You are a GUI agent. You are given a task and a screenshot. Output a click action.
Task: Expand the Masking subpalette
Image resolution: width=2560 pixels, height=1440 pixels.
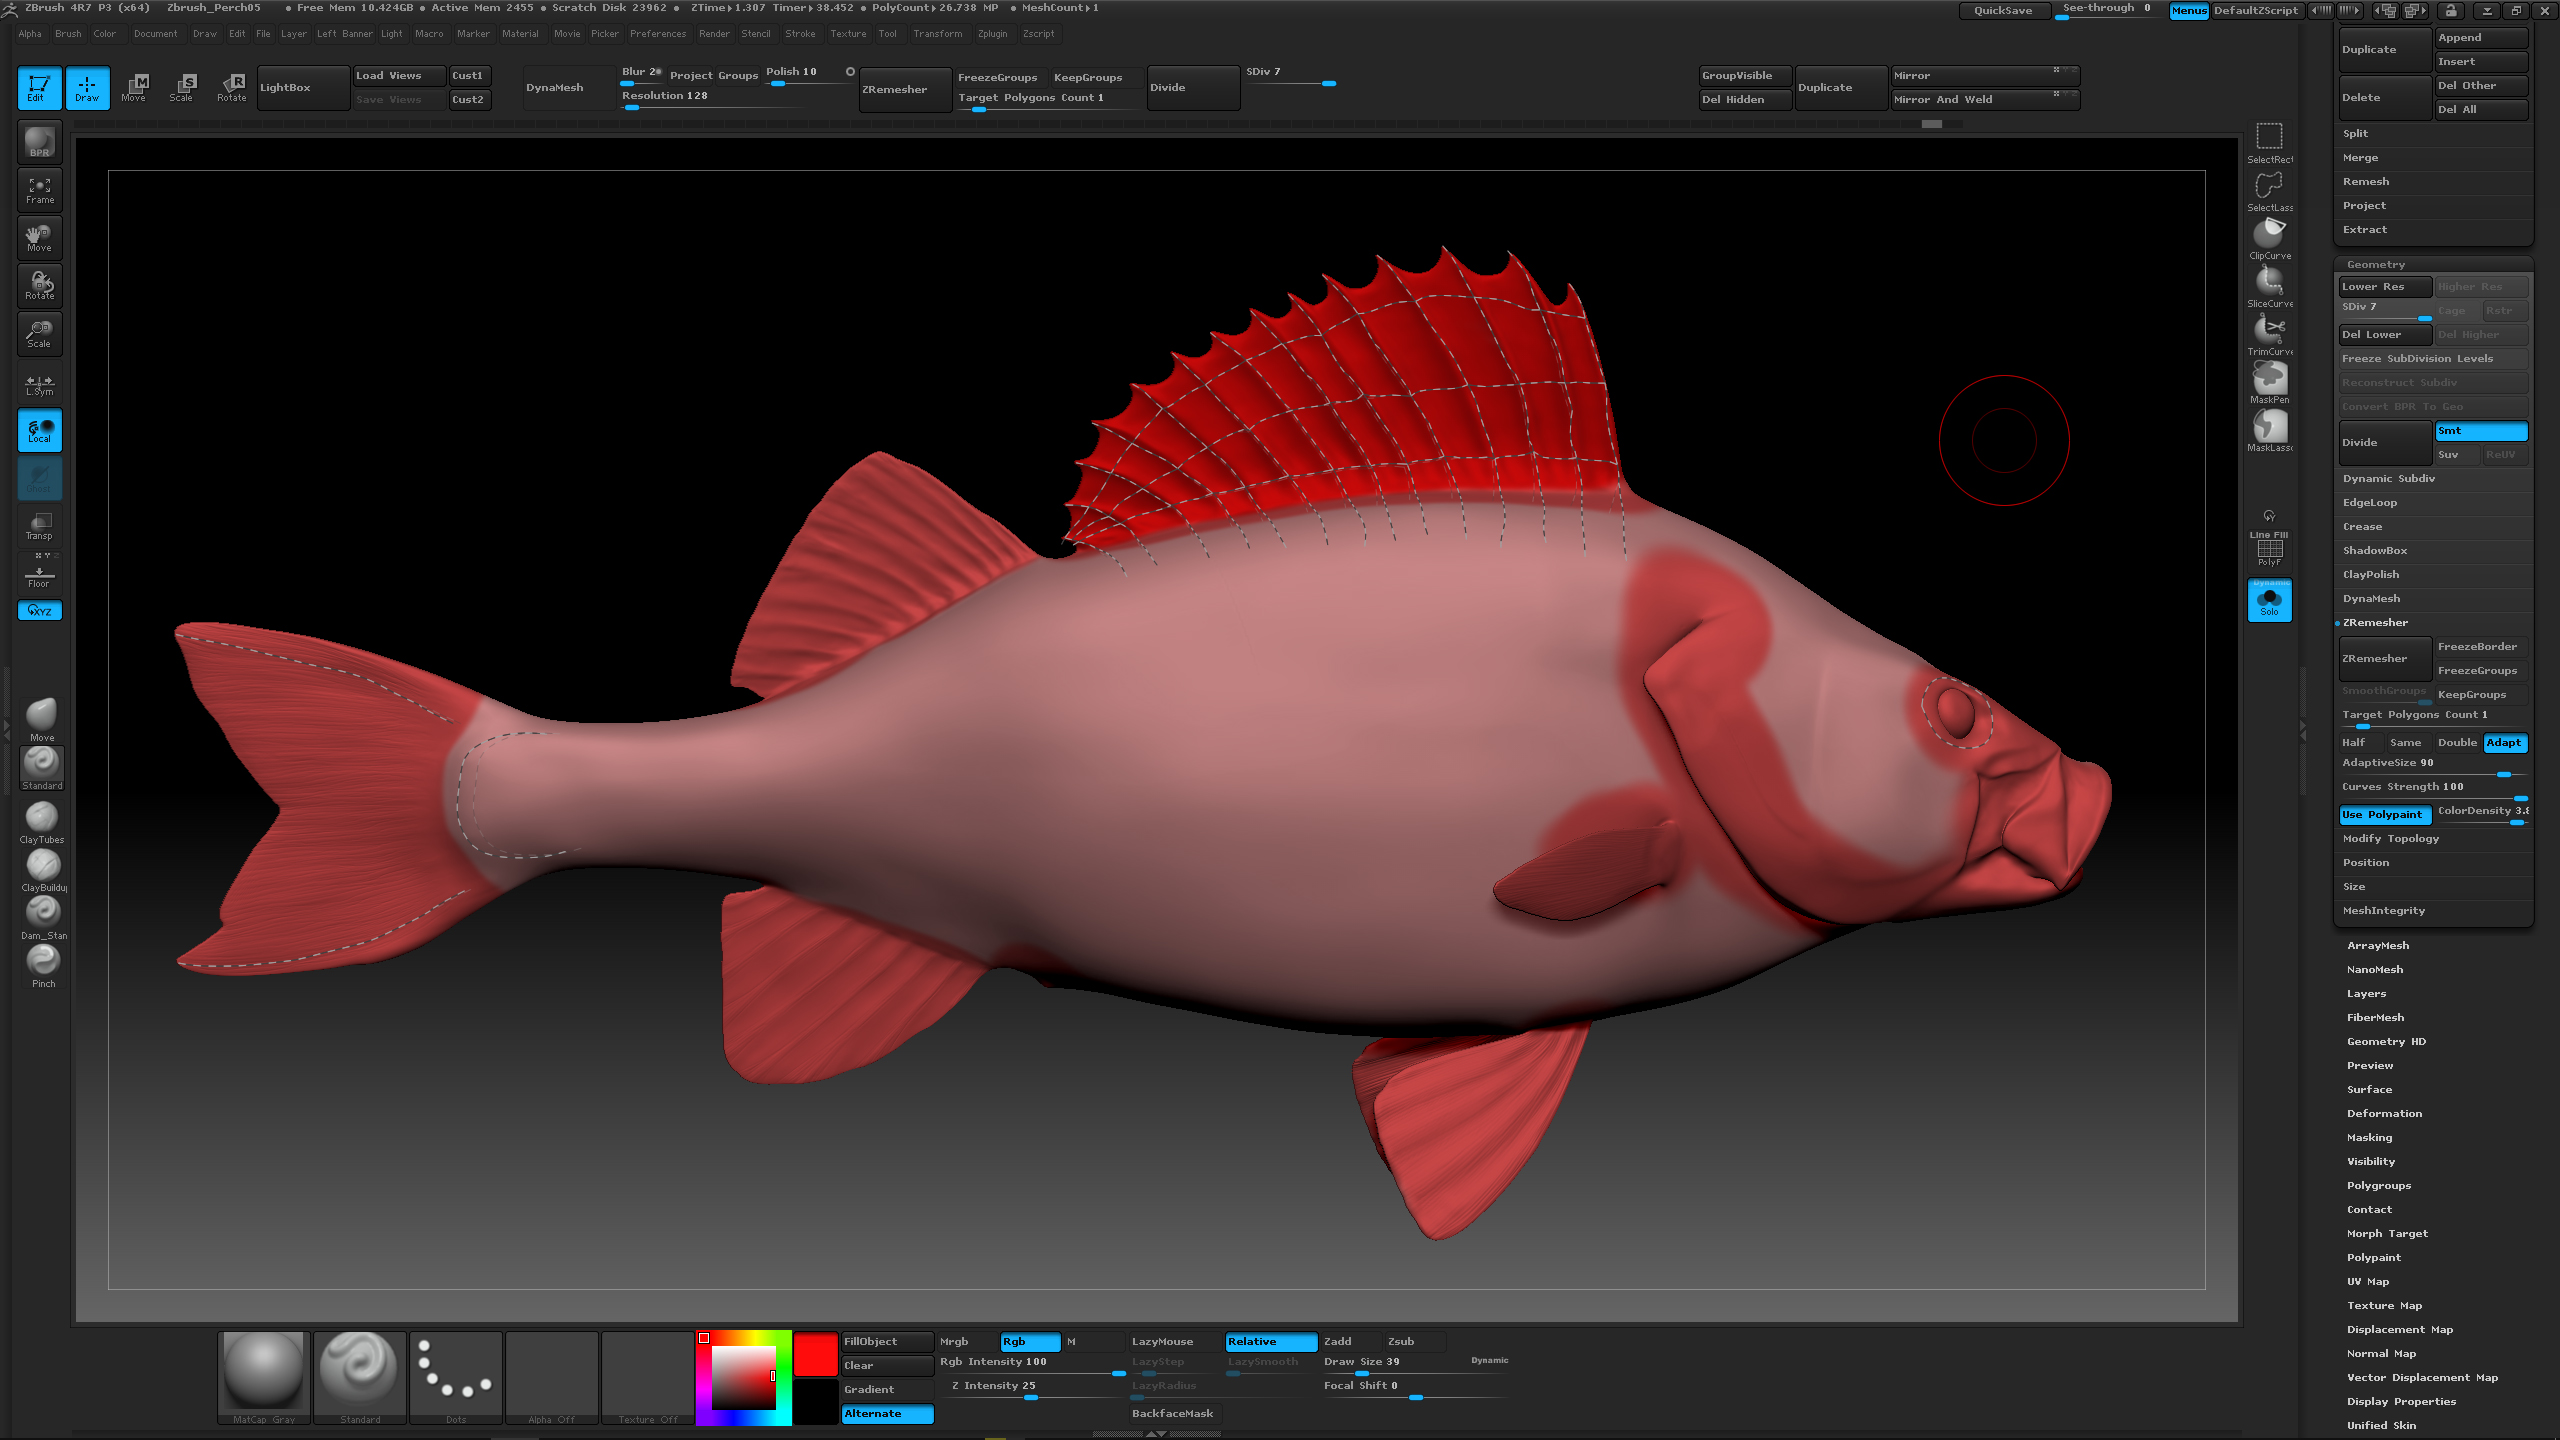2370,1138
